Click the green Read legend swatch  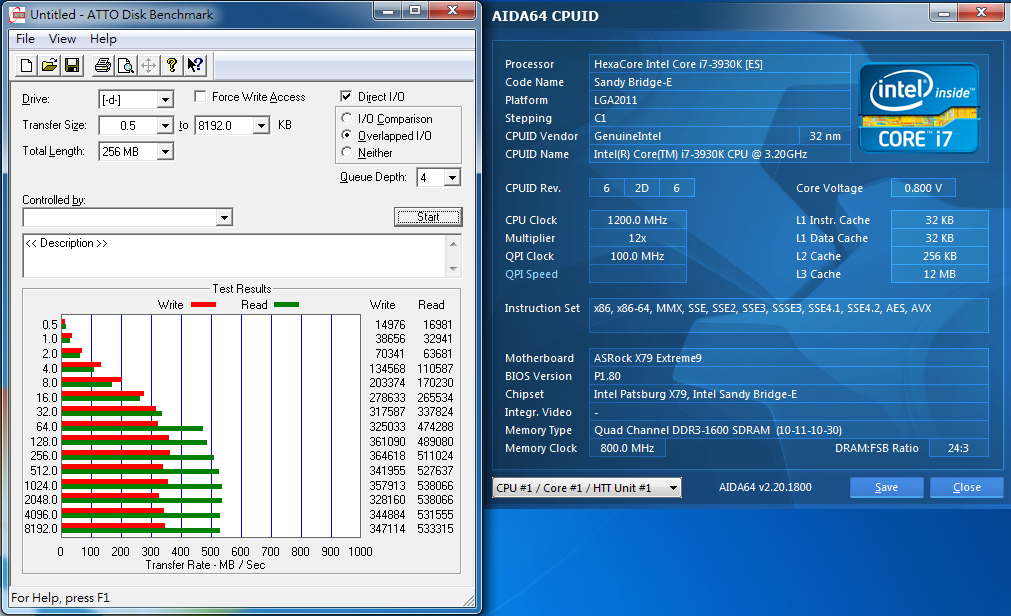click(286, 304)
